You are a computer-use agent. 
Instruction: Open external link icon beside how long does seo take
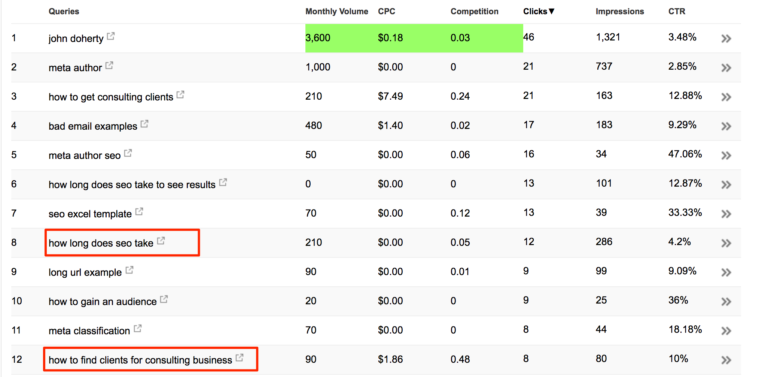(x=161, y=241)
